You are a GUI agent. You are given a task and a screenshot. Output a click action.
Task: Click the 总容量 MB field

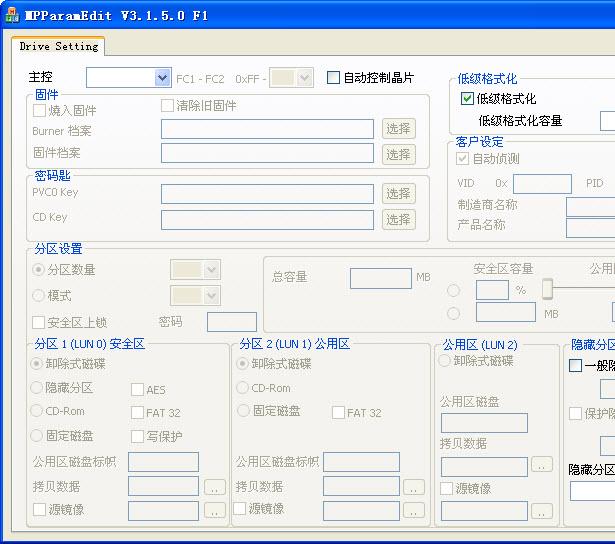point(380,278)
